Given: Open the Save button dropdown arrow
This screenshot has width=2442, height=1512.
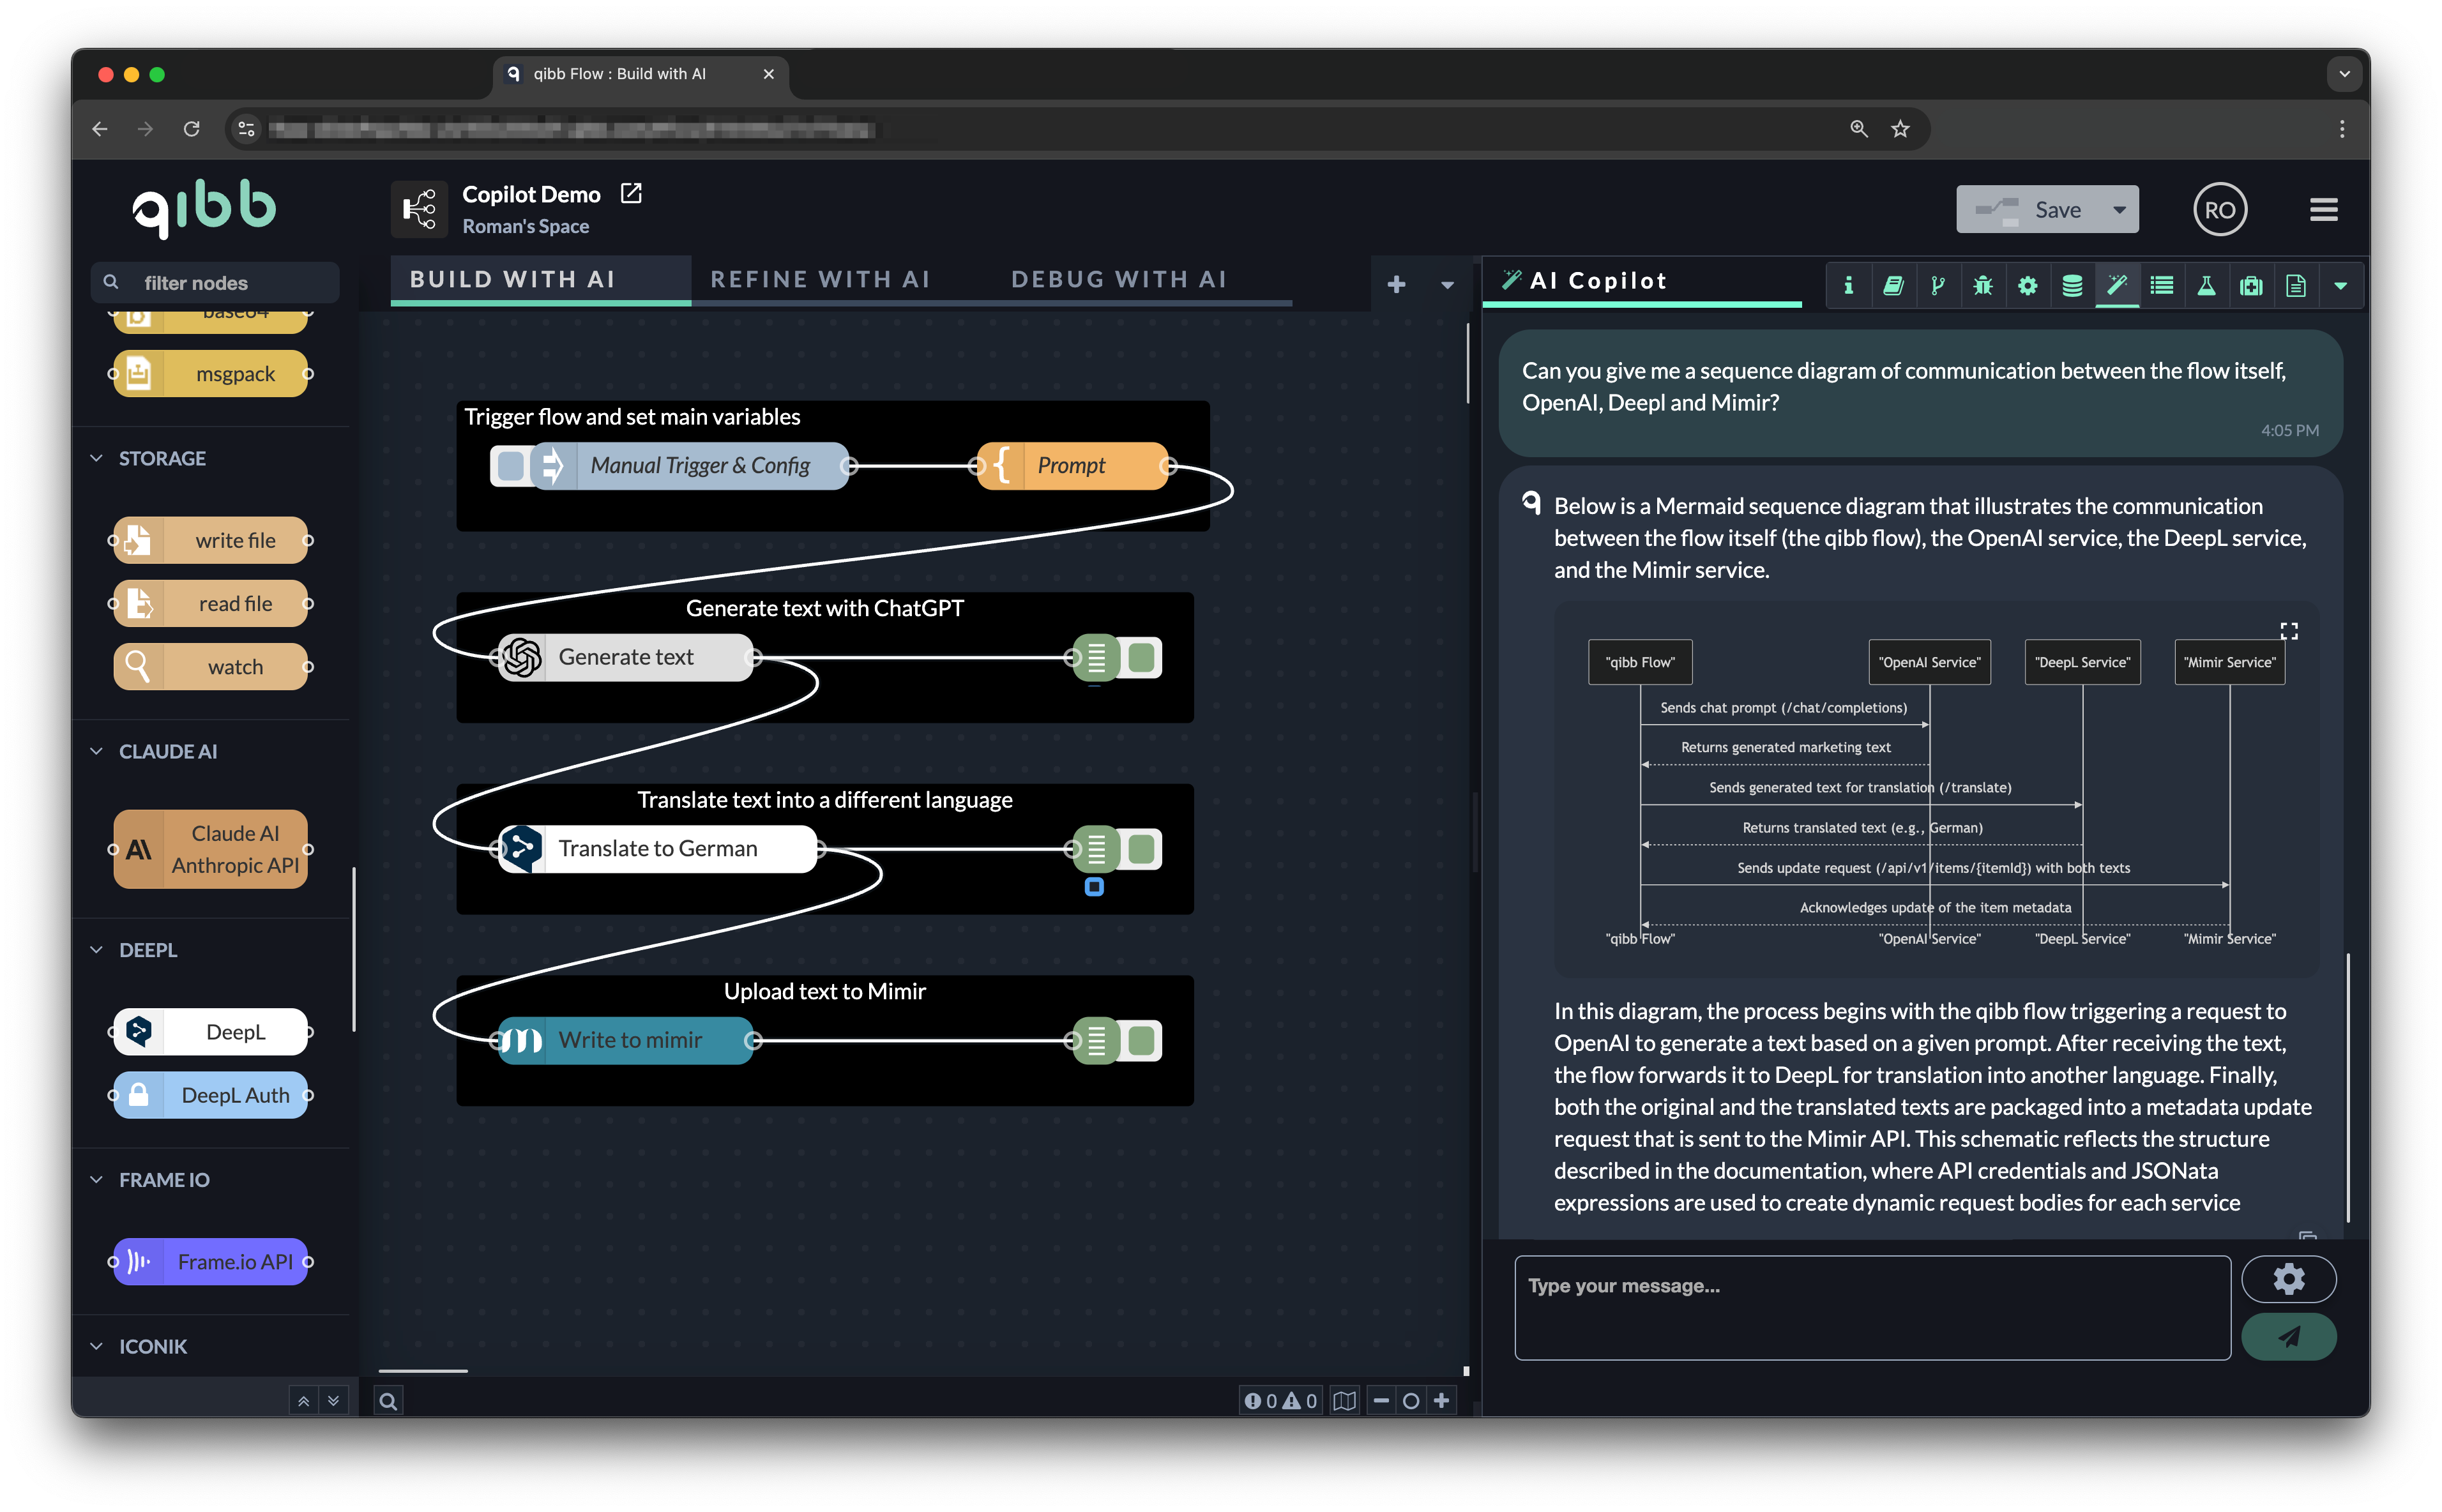Looking at the screenshot, I should (2119, 209).
